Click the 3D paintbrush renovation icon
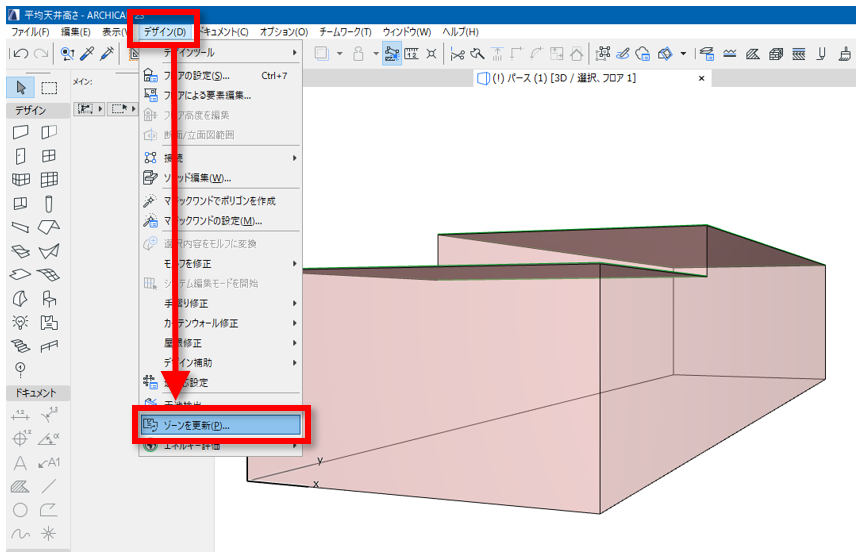The width and height of the screenshot is (866, 559). point(844,54)
